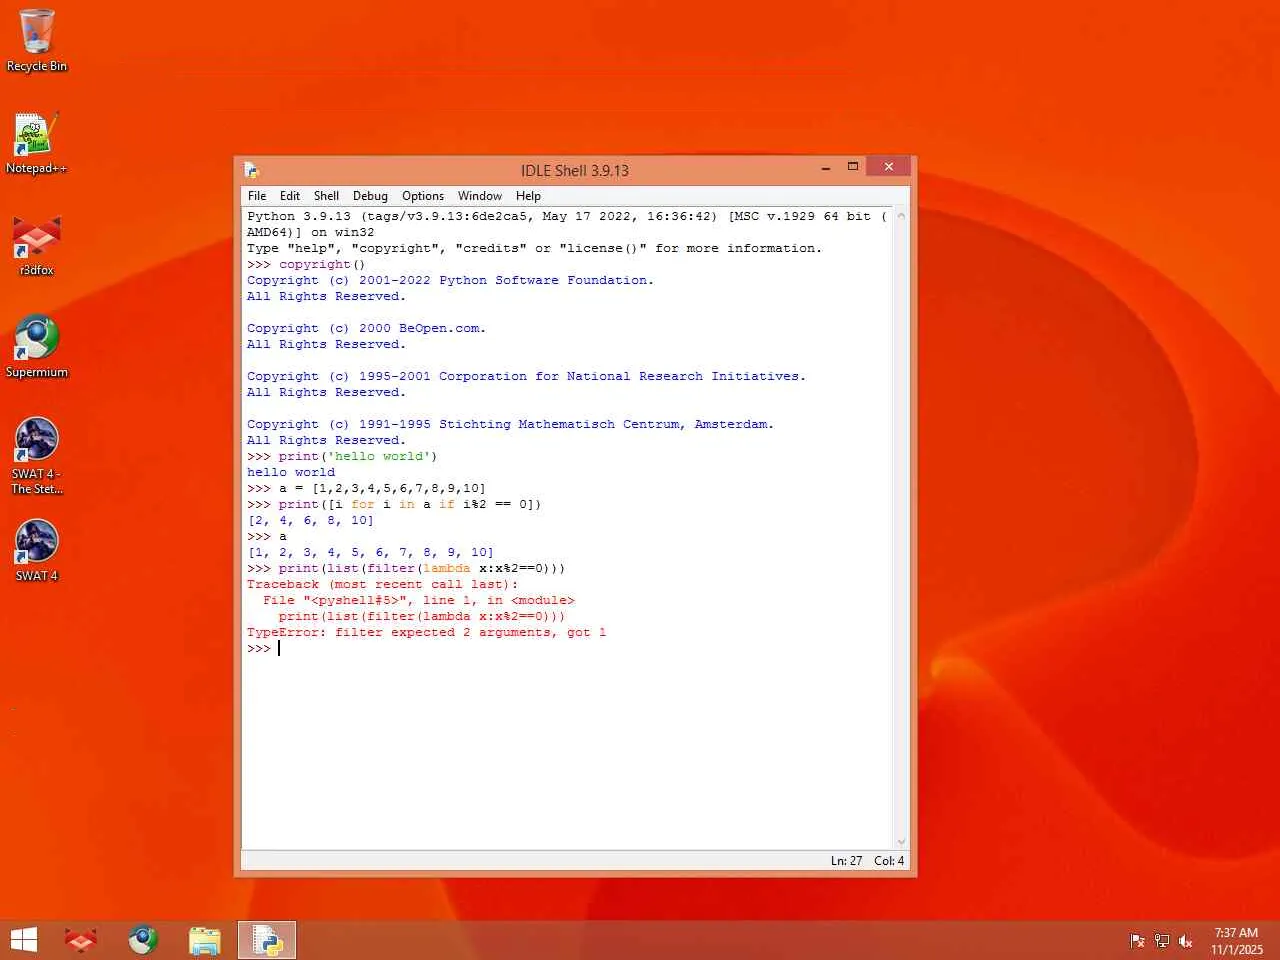Click the 'Corporation for National Research Initiatives' line
Image resolution: width=1280 pixels, height=960 pixels.
click(x=526, y=376)
